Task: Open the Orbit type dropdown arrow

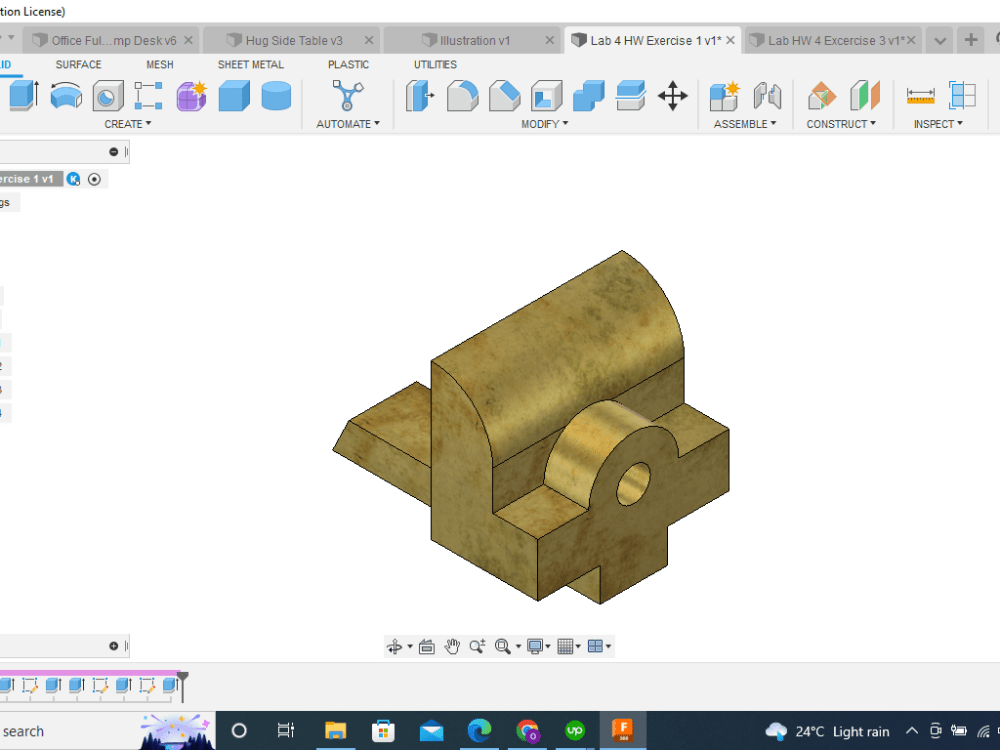Action: pos(410,647)
